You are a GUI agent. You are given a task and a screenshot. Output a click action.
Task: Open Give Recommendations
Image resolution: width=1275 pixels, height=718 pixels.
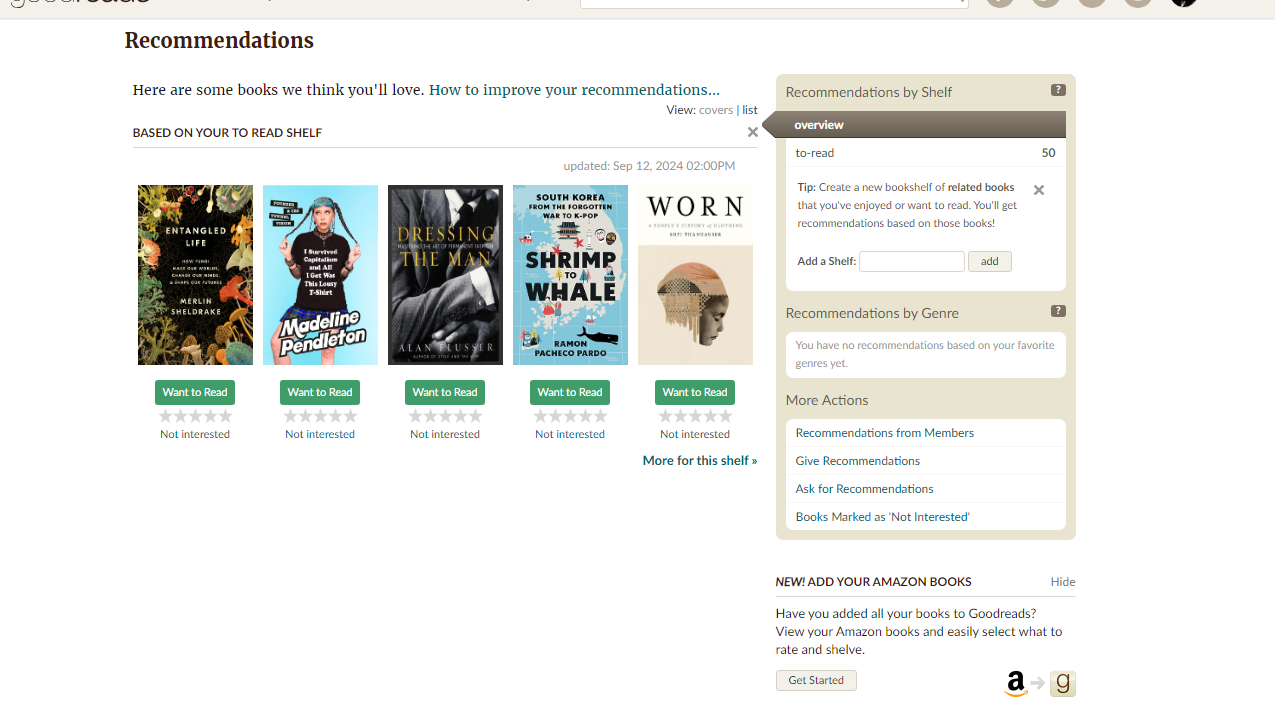(858, 461)
